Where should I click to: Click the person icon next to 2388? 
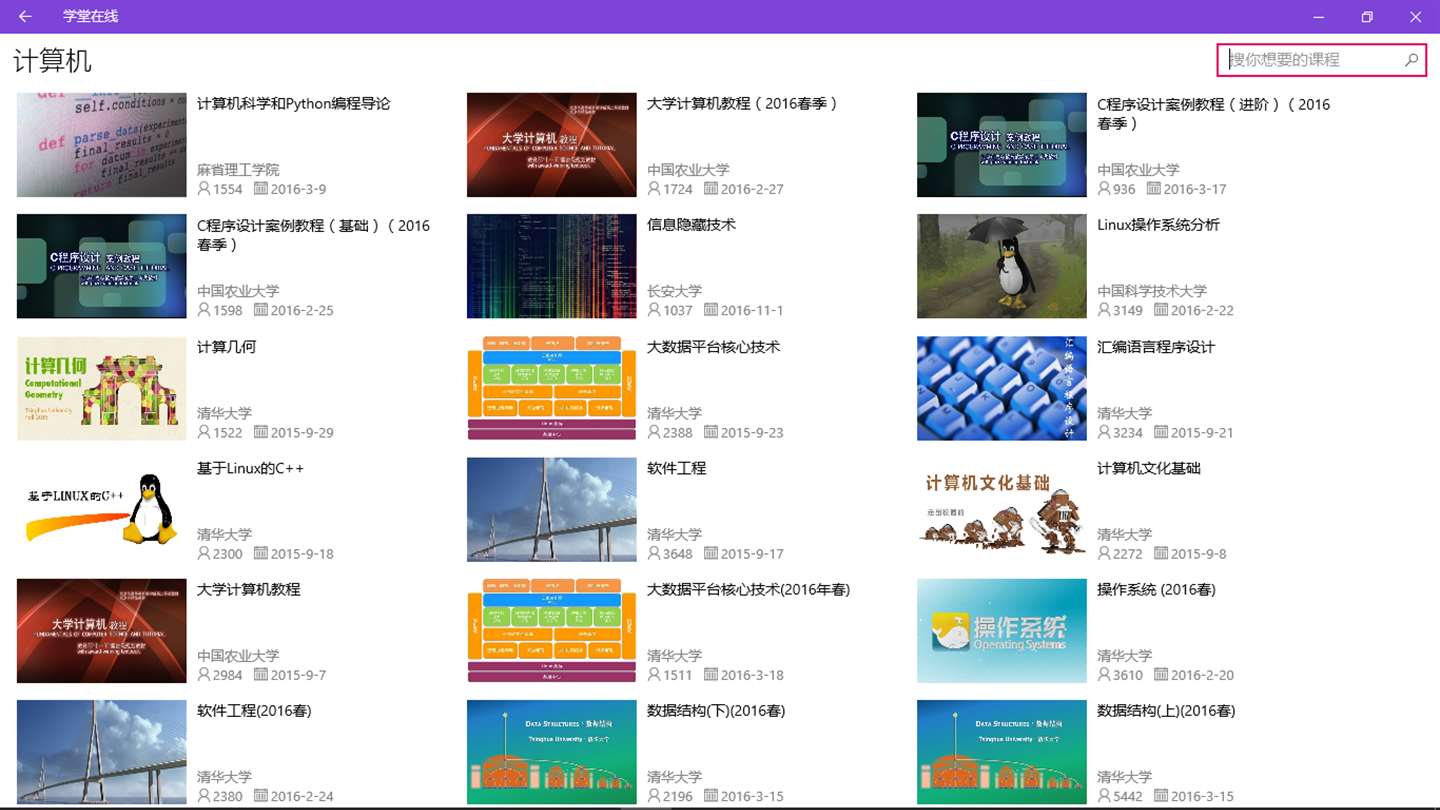(654, 432)
